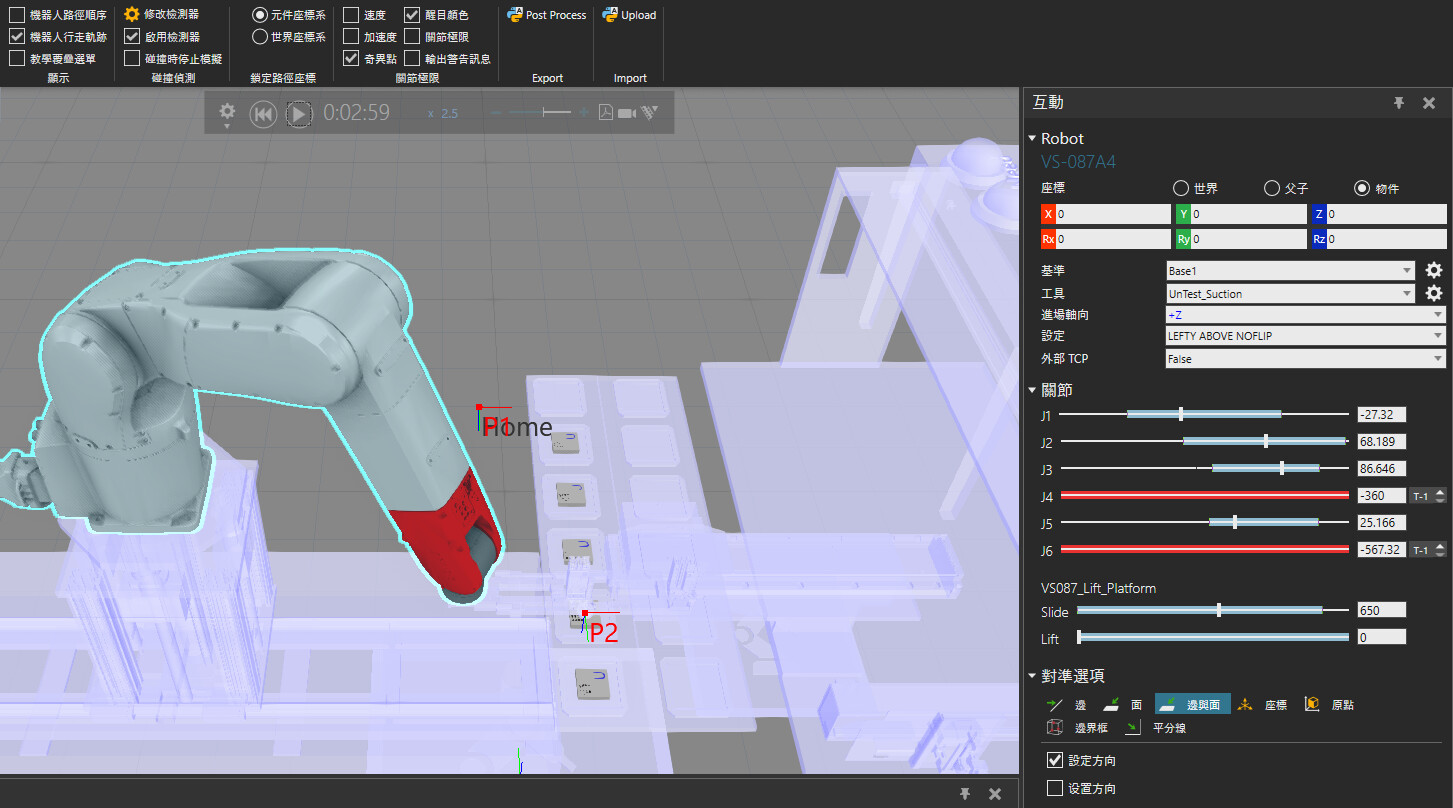Rewind simulation to start
This screenshot has height=808, width=1453.
pyautogui.click(x=262, y=114)
